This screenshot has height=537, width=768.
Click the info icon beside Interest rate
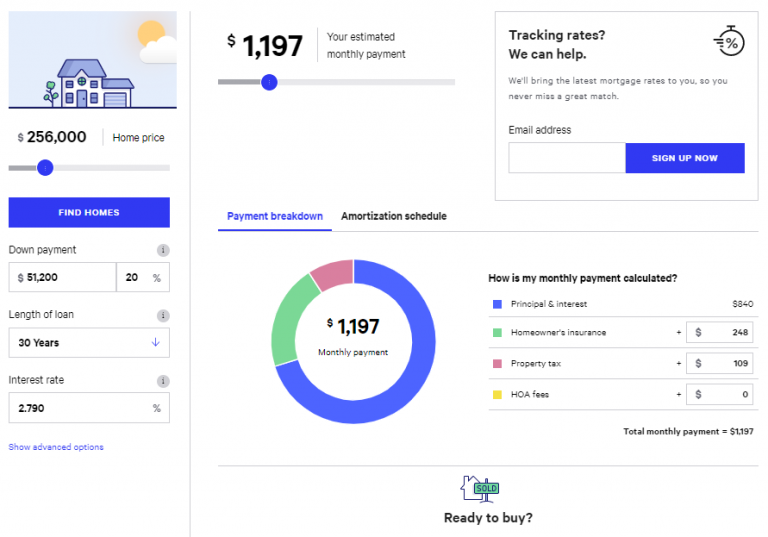(163, 381)
